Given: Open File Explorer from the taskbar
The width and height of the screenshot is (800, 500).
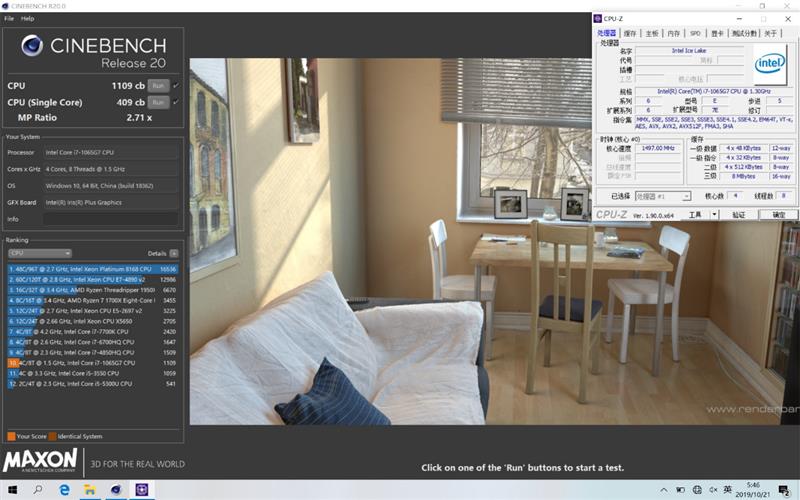Looking at the screenshot, I should (x=91, y=489).
